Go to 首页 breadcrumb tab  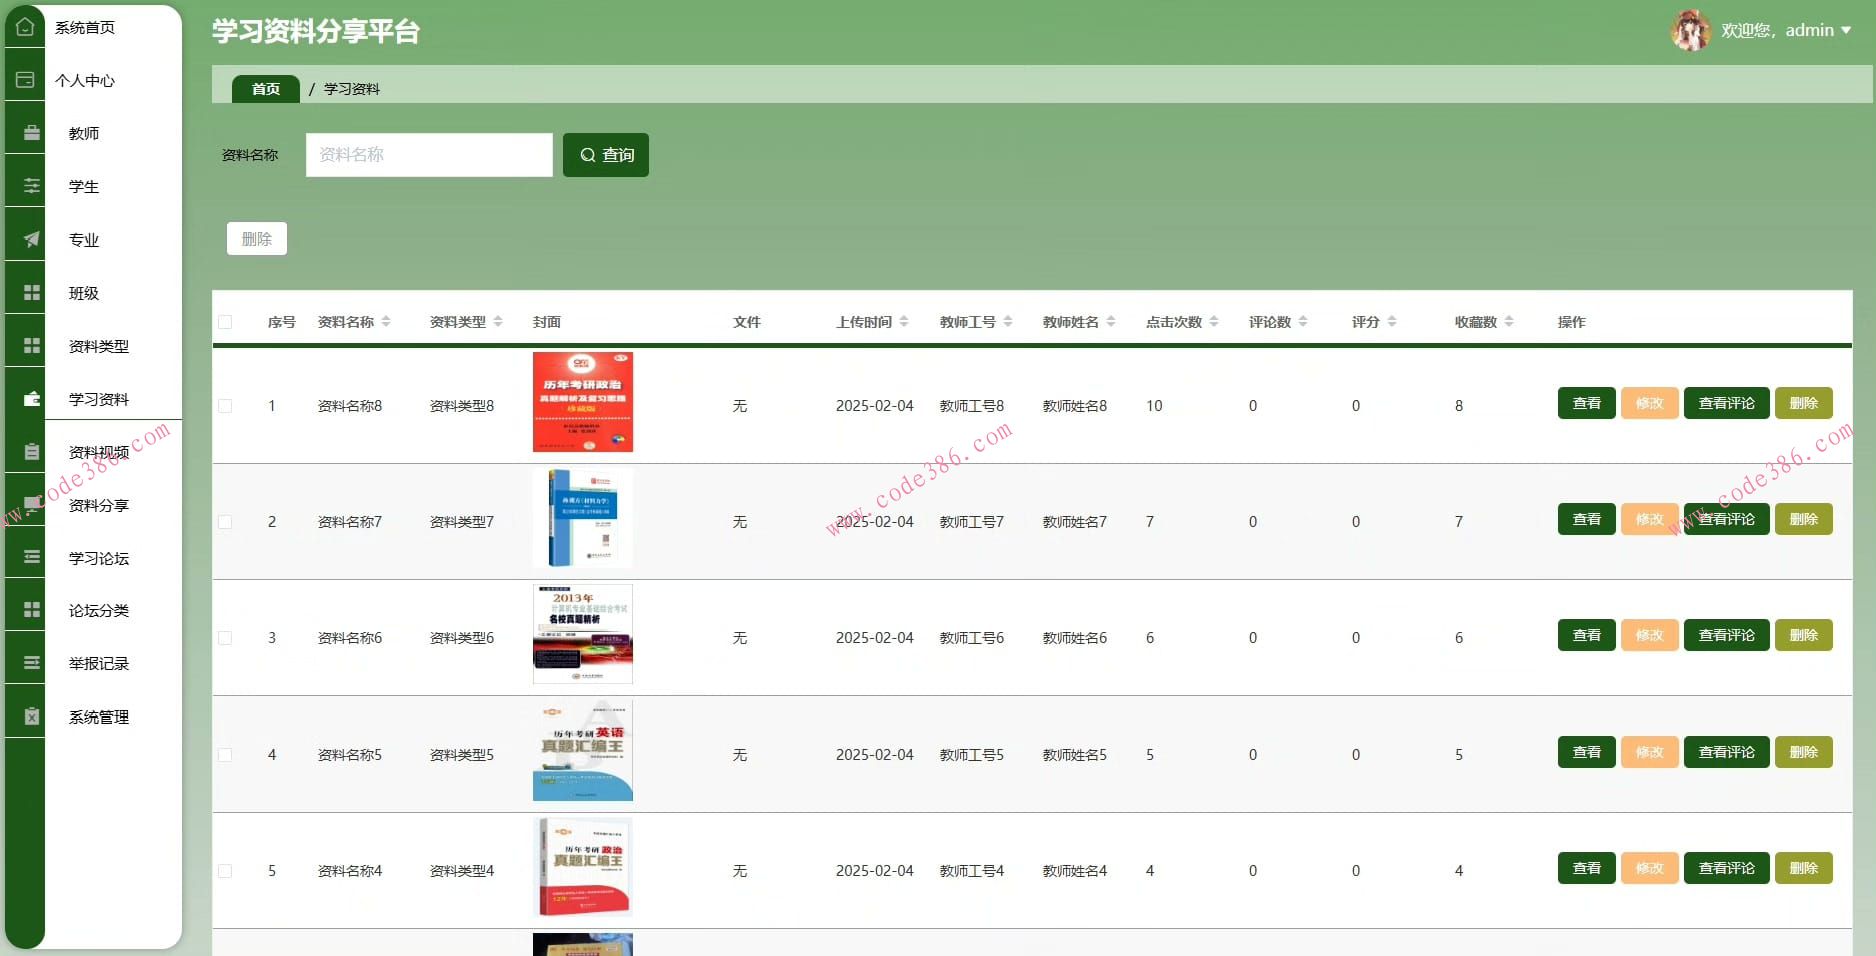(x=265, y=89)
